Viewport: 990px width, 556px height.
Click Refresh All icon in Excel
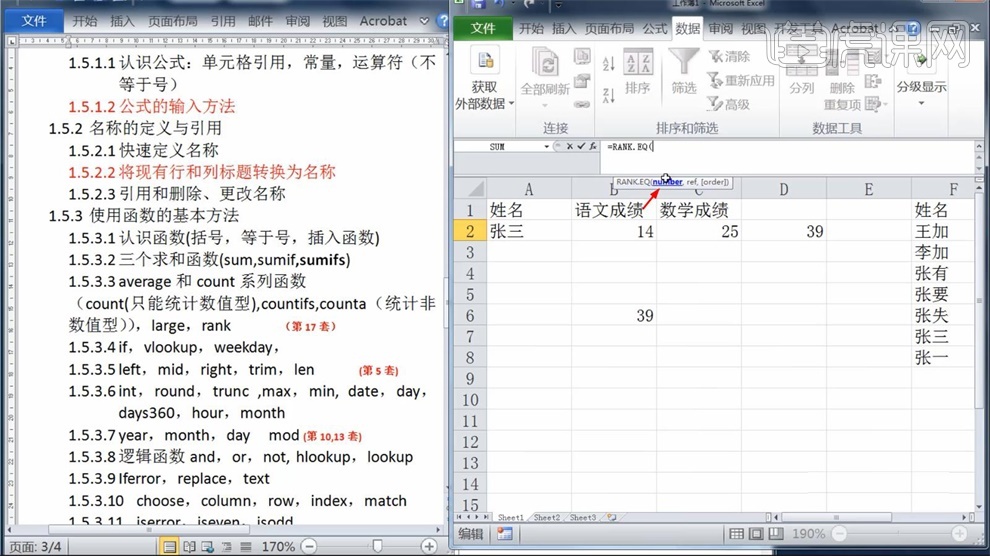point(545,63)
